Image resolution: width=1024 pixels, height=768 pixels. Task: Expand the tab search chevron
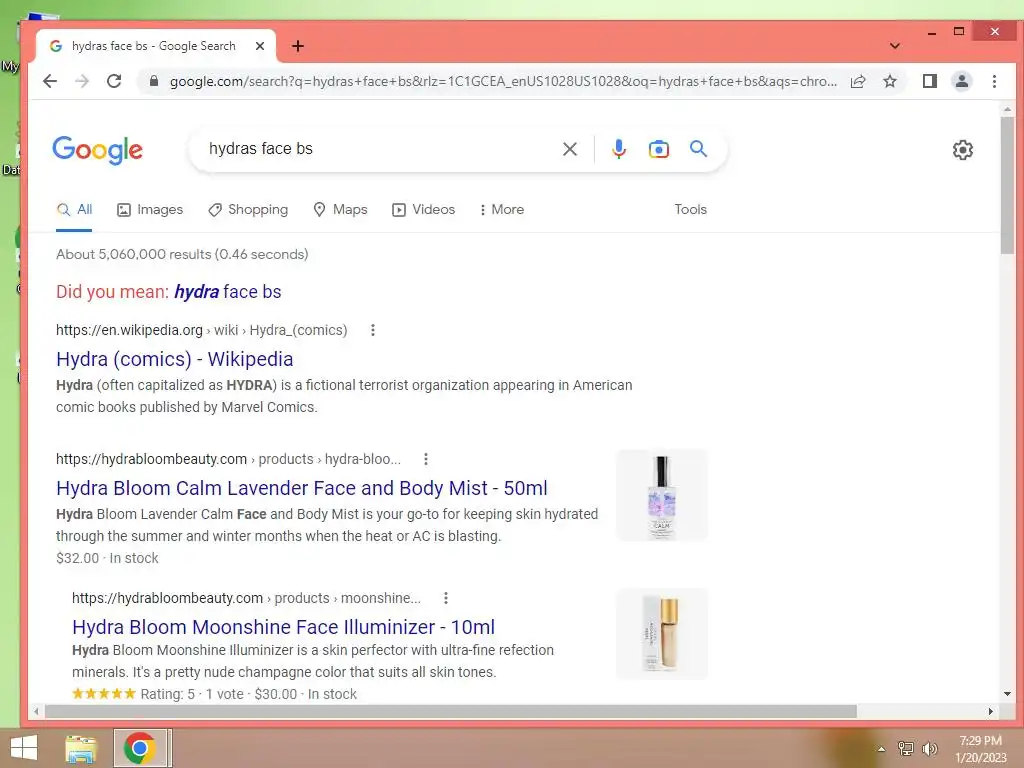(x=895, y=46)
